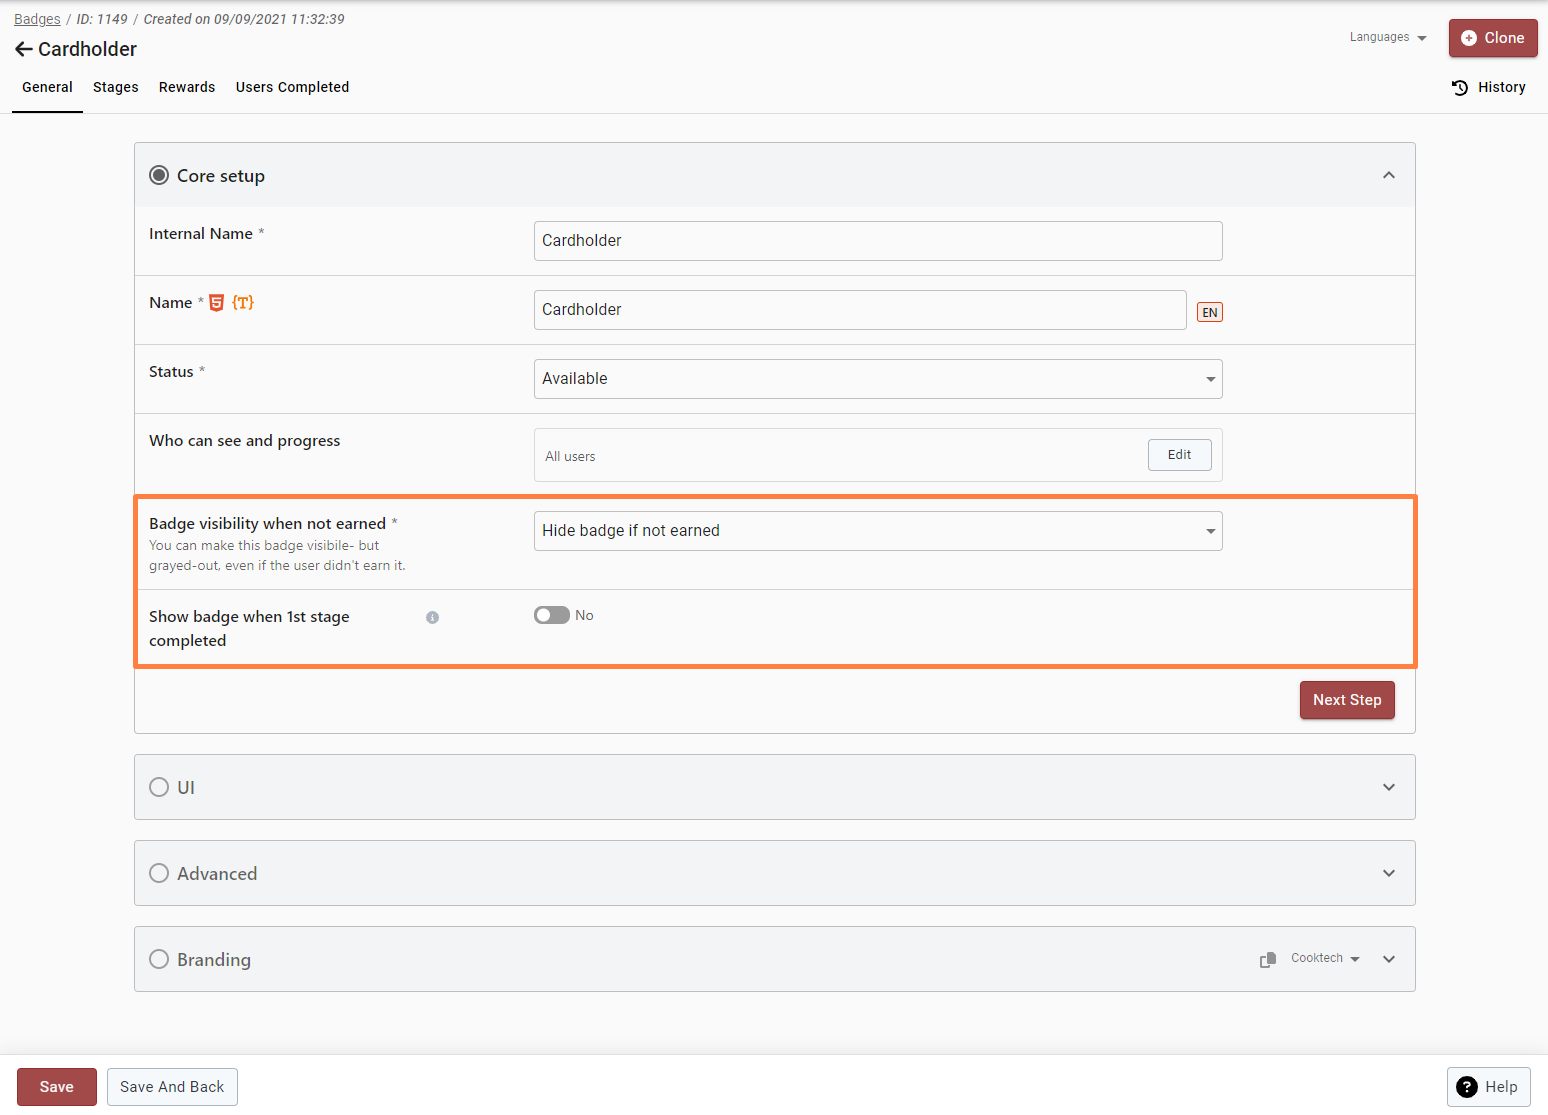Switch to the Stages tab
This screenshot has width=1548, height=1115.
click(116, 87)
